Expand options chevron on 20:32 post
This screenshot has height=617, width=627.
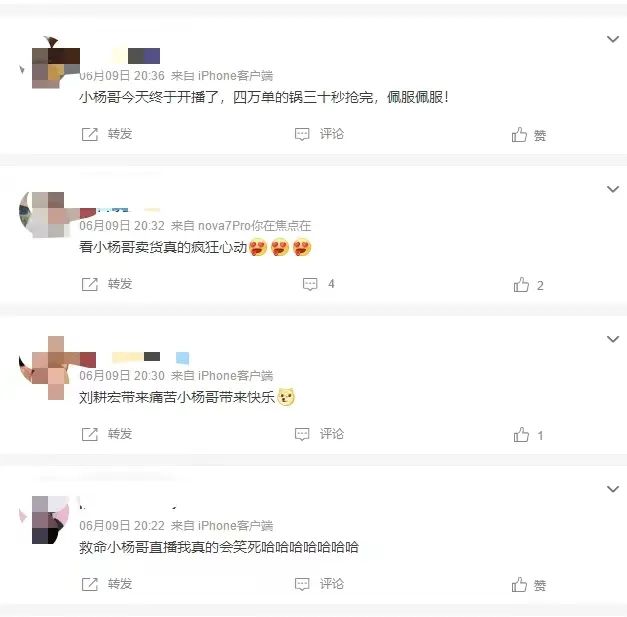click(613, 189)
